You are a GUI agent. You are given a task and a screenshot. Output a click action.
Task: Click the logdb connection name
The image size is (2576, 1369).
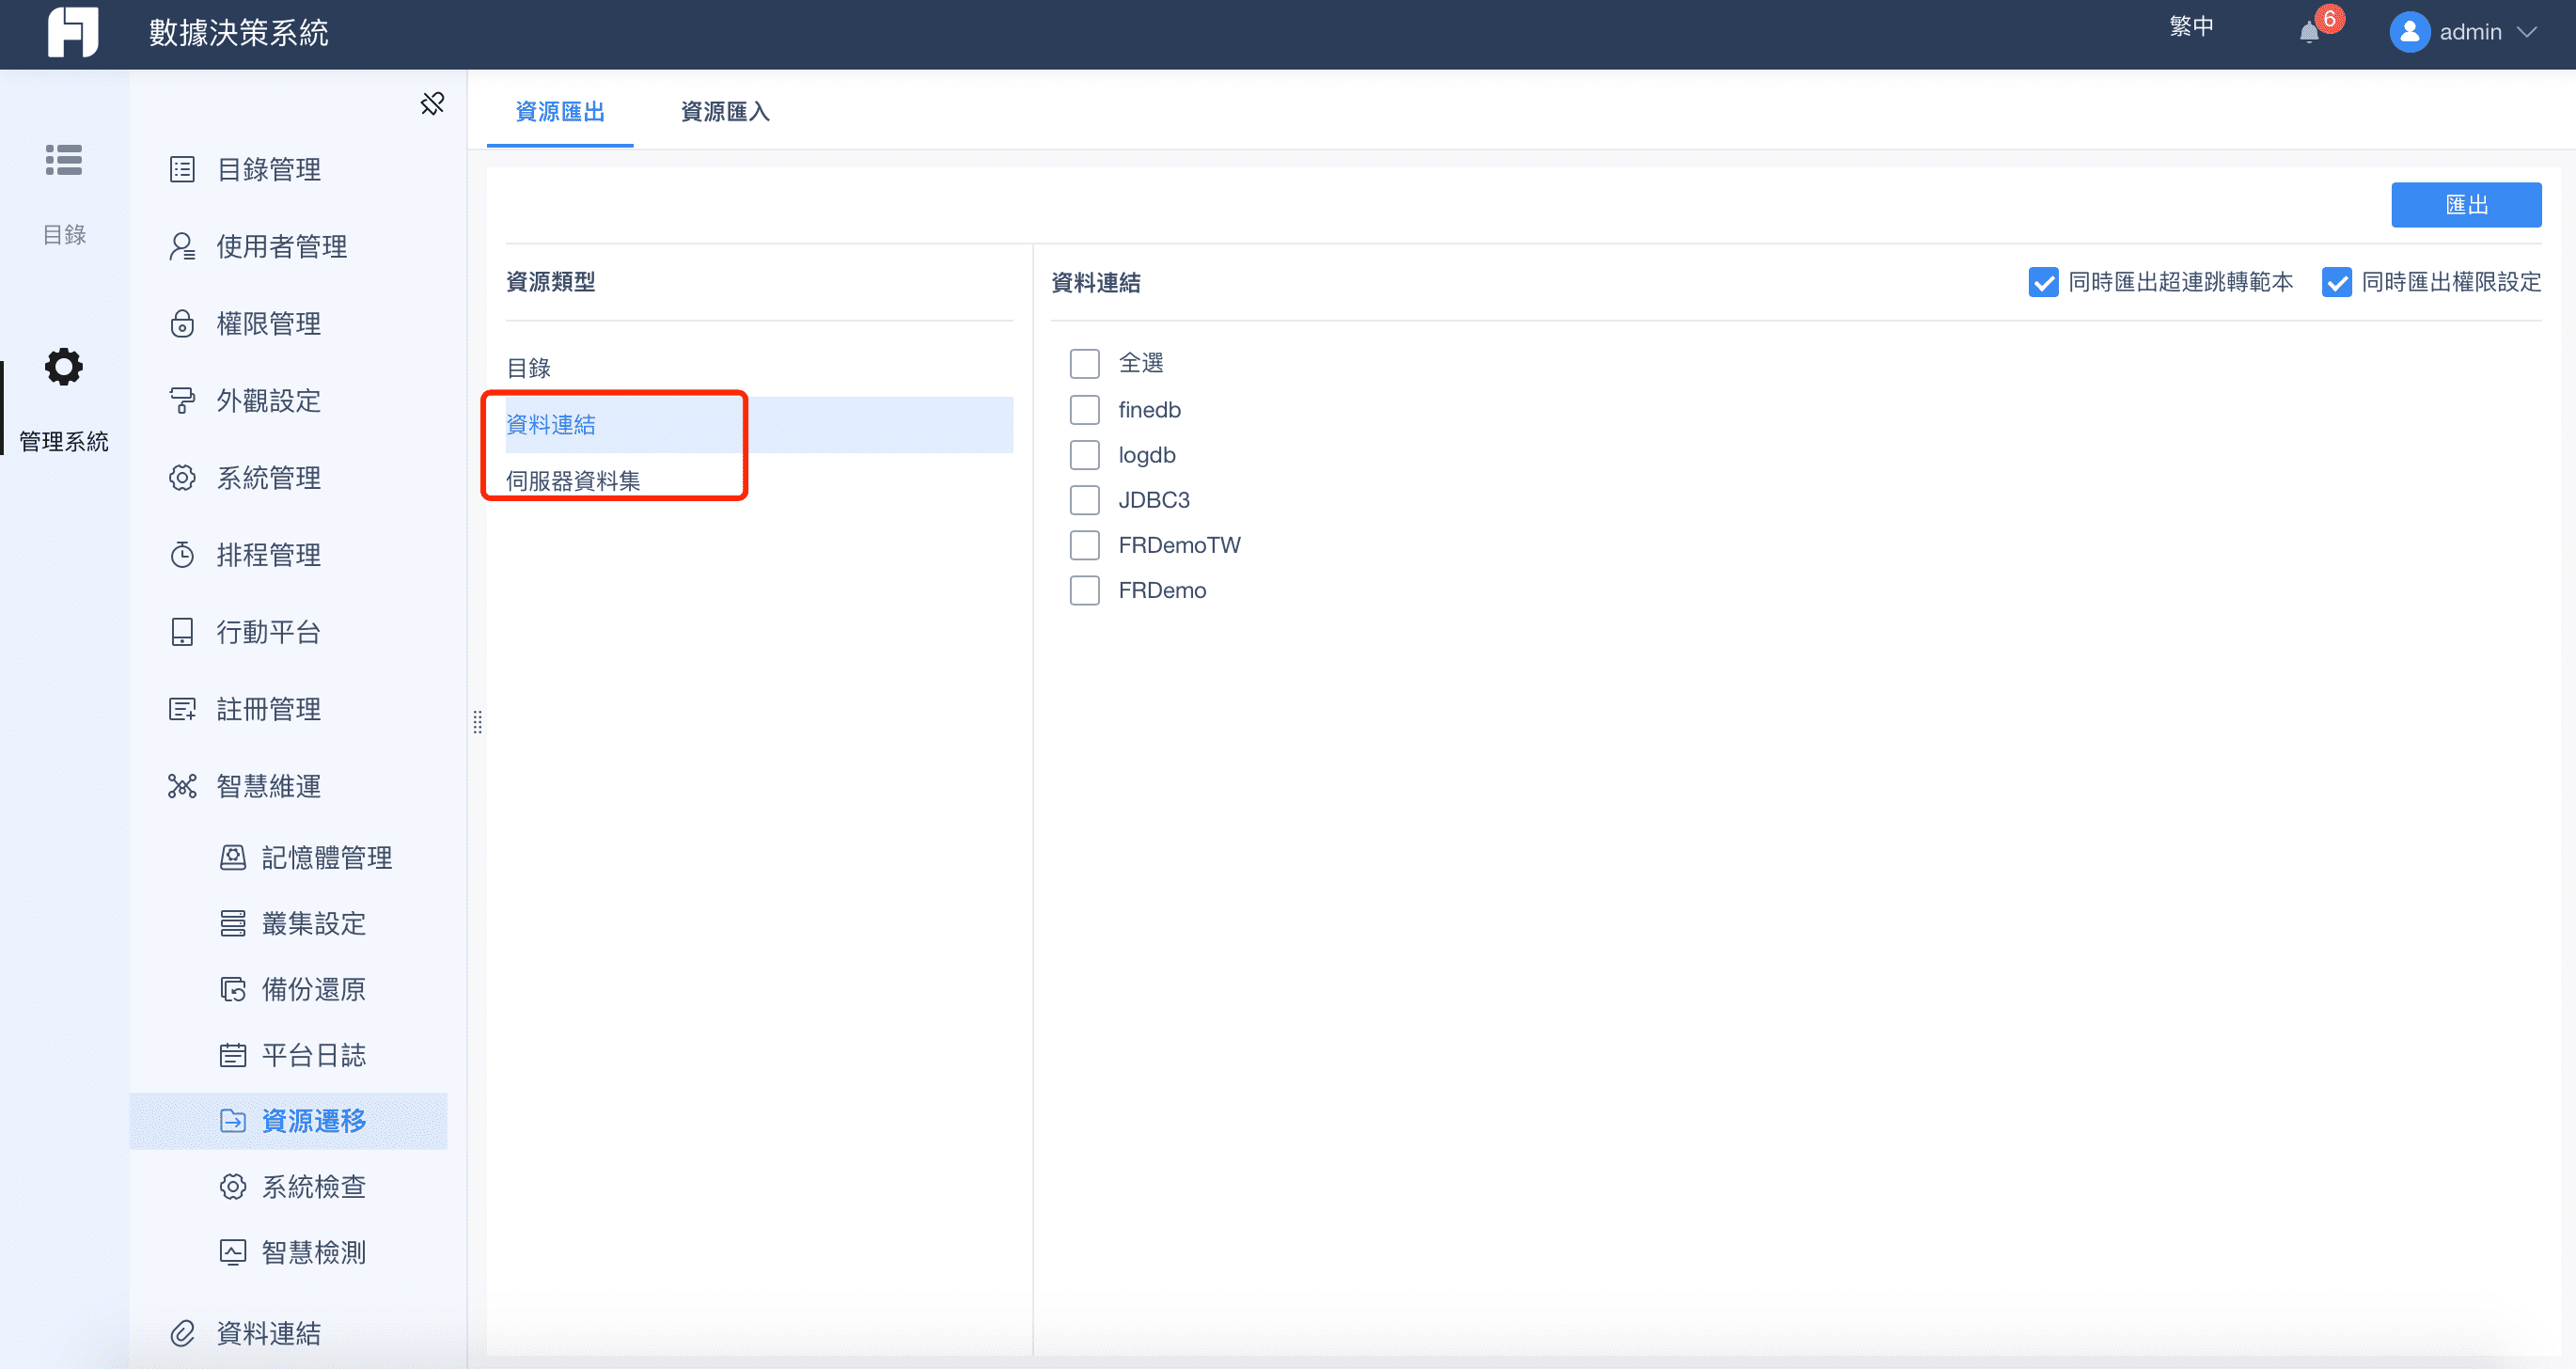point(1147,454)
